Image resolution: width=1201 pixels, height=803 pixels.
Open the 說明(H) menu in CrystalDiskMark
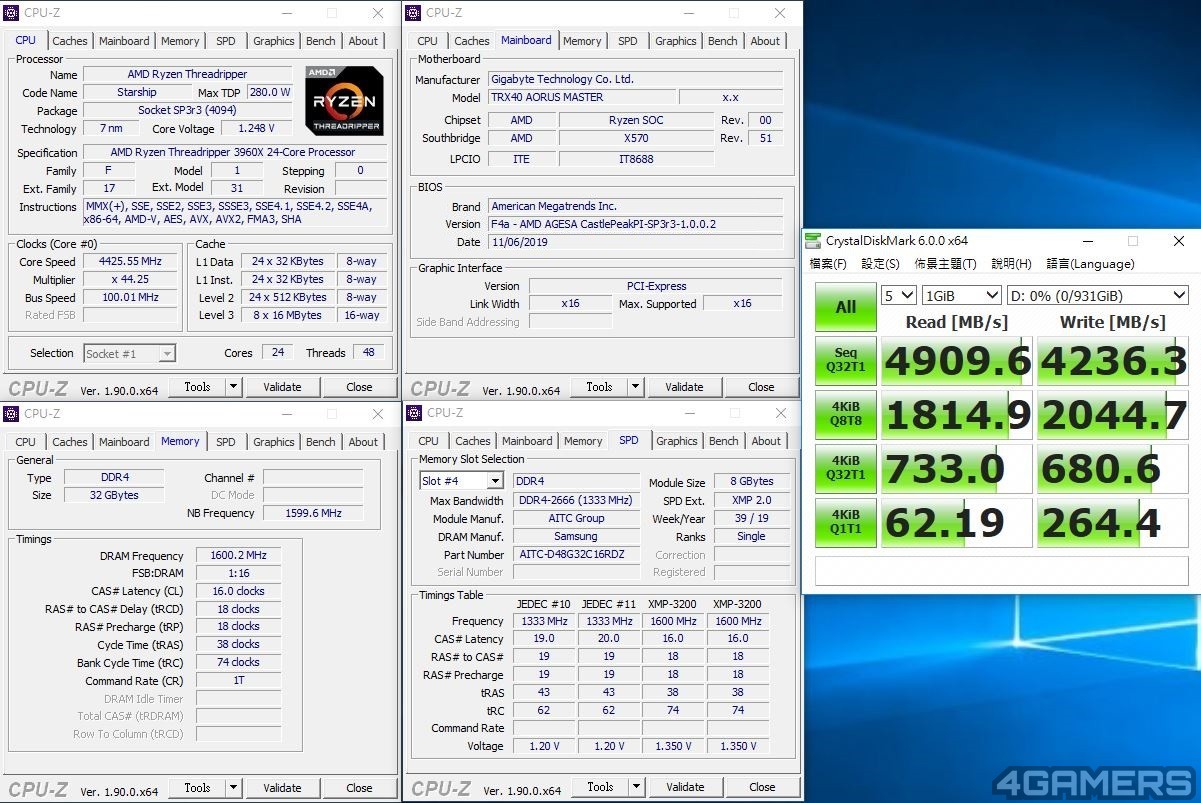[x=1011, y=264]
